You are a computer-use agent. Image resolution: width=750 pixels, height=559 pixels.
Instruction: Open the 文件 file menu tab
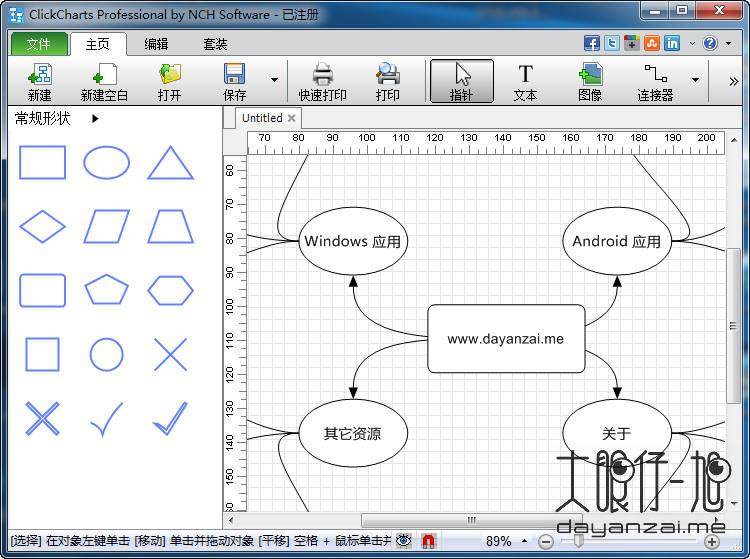click(39, 44)
